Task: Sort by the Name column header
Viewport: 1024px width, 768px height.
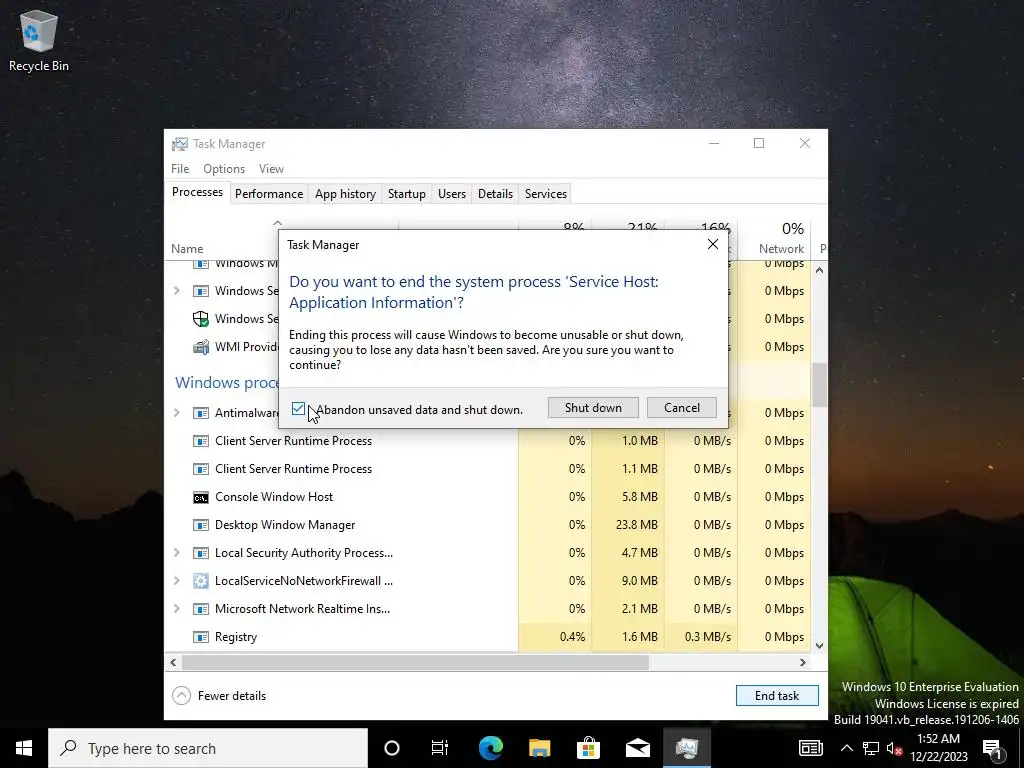Action: [x=187, y=249]
